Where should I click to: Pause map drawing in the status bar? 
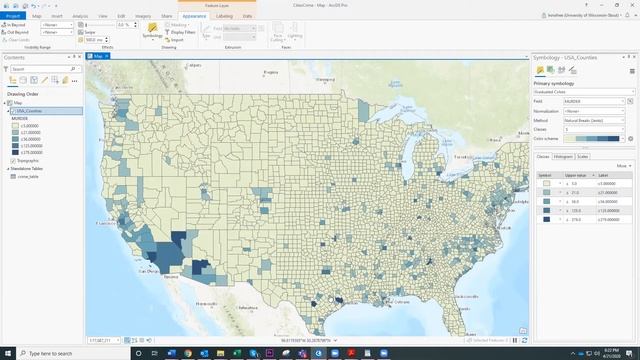pos(515,340)
